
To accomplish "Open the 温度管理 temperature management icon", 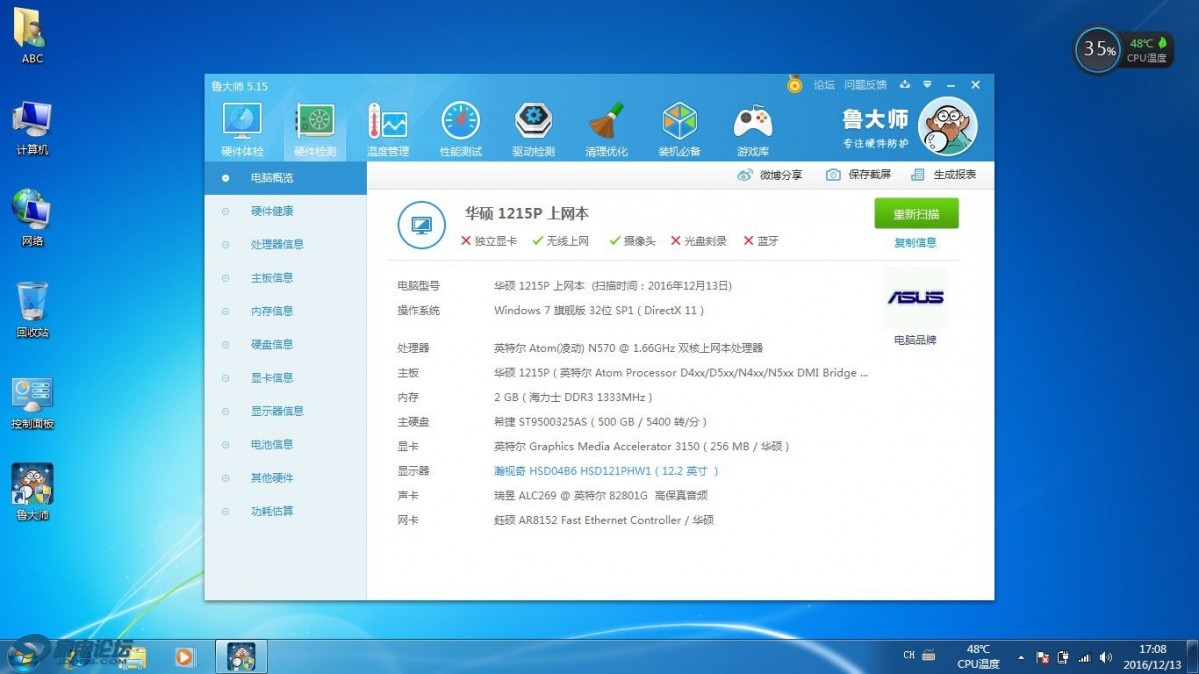I will click(x=388, y=130).
